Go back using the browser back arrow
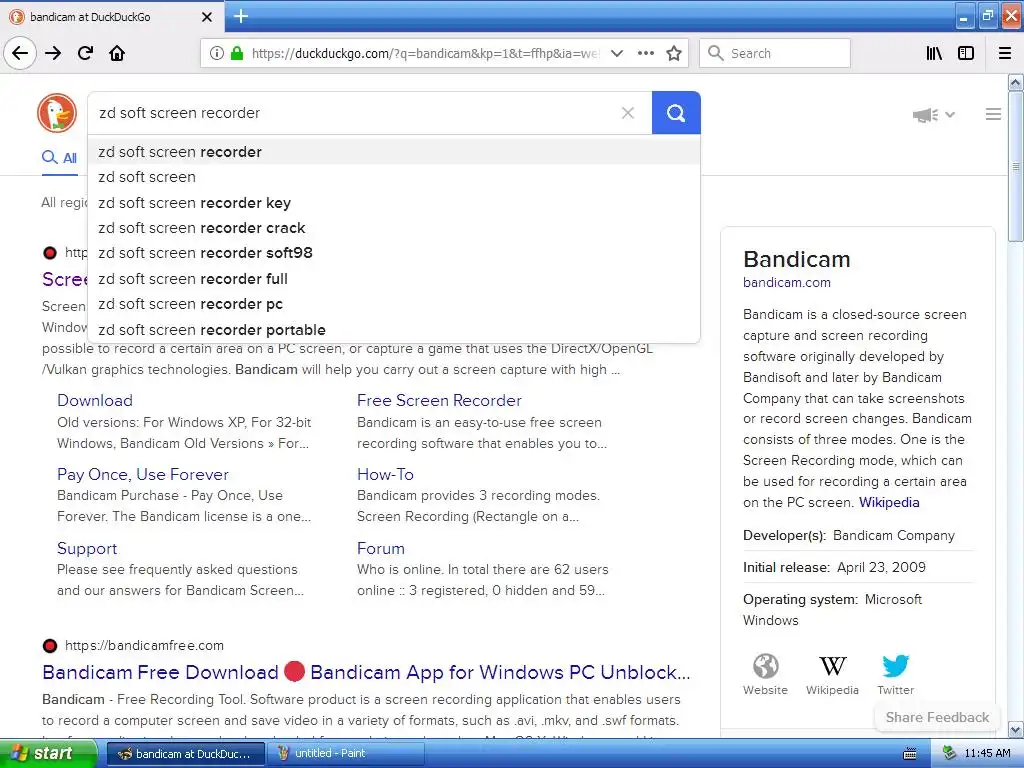The height and width of the screenshot is (768, 1024). pyautogui.click(x=20, y=53)
